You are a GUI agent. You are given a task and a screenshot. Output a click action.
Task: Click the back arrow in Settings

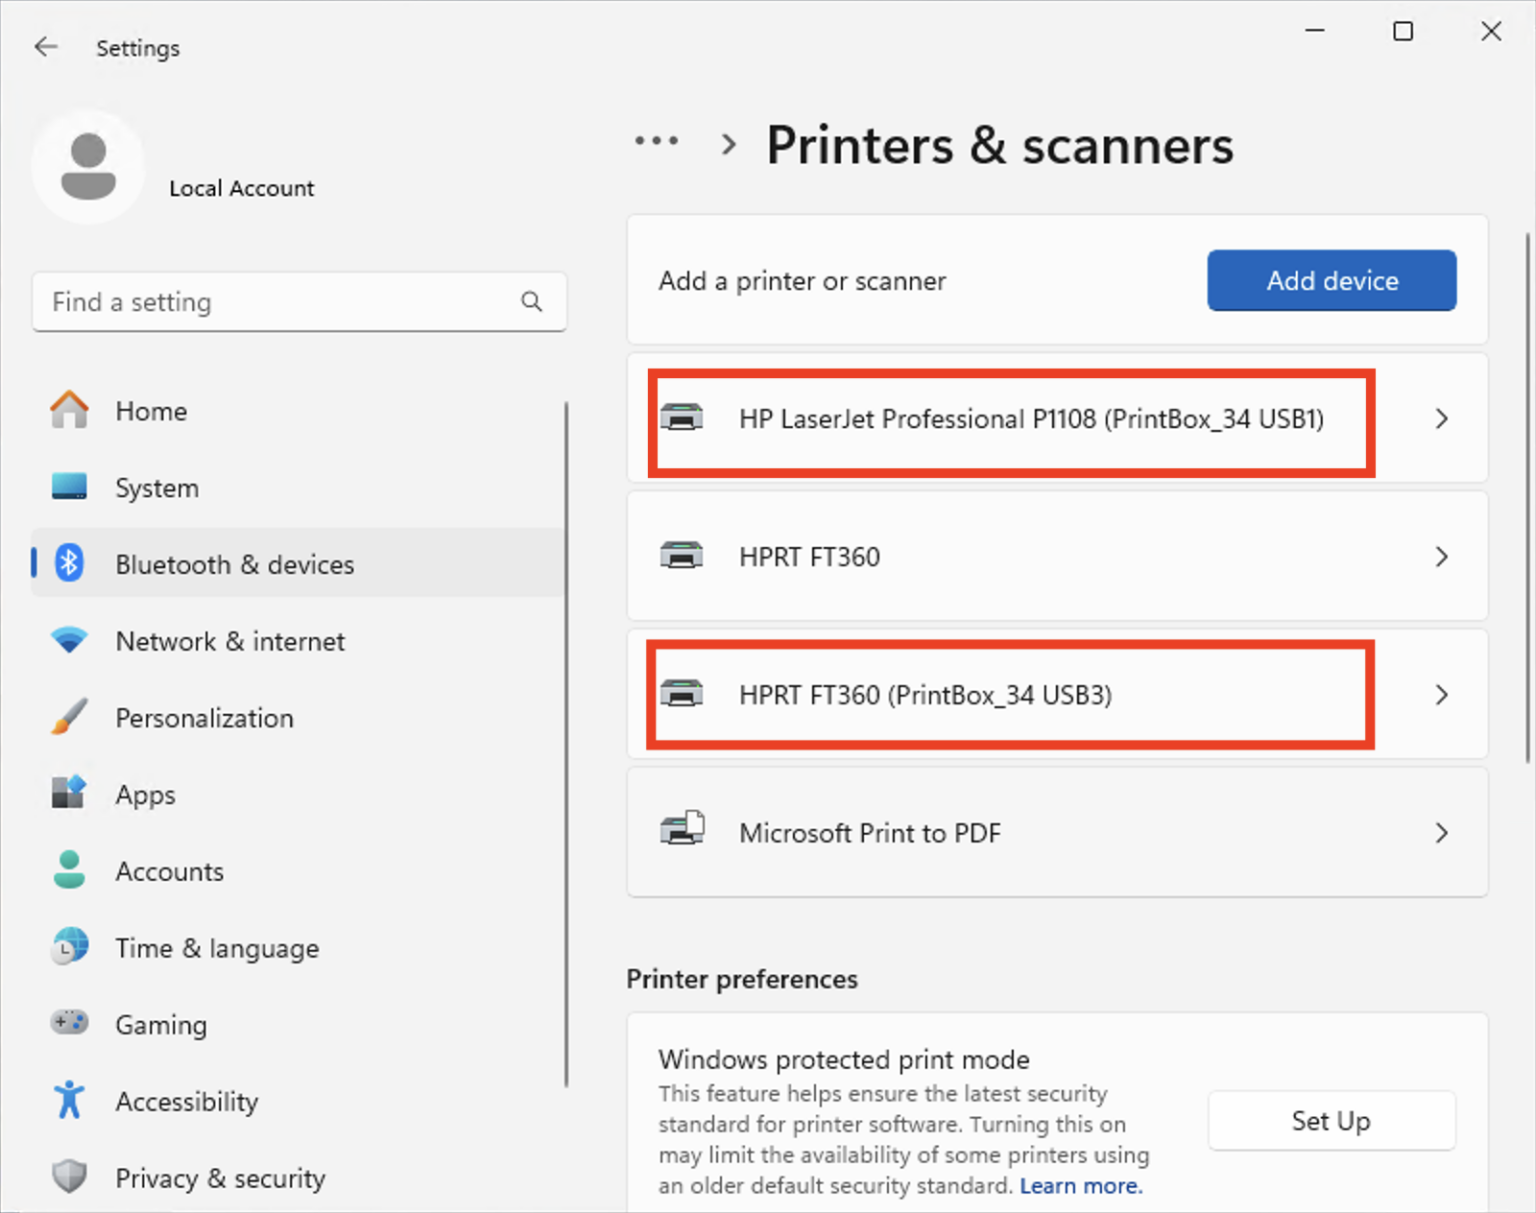pyautogui.click(x=46, y=46)
